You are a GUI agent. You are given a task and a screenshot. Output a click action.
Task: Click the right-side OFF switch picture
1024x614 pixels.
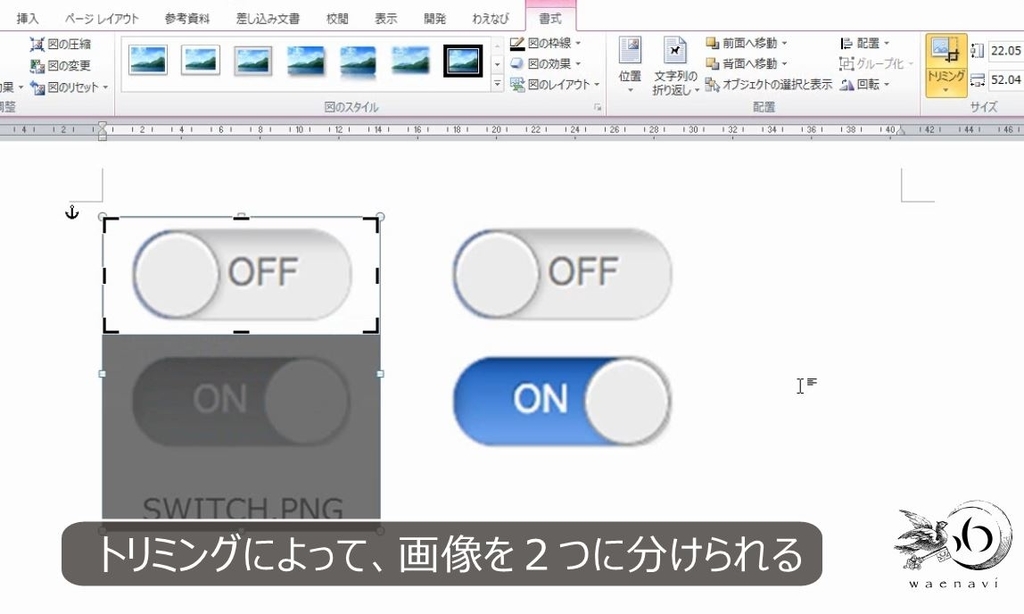point(562,274)
